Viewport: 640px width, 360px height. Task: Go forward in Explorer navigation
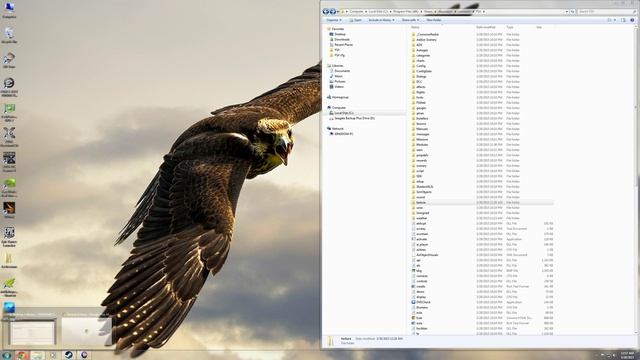333,11
